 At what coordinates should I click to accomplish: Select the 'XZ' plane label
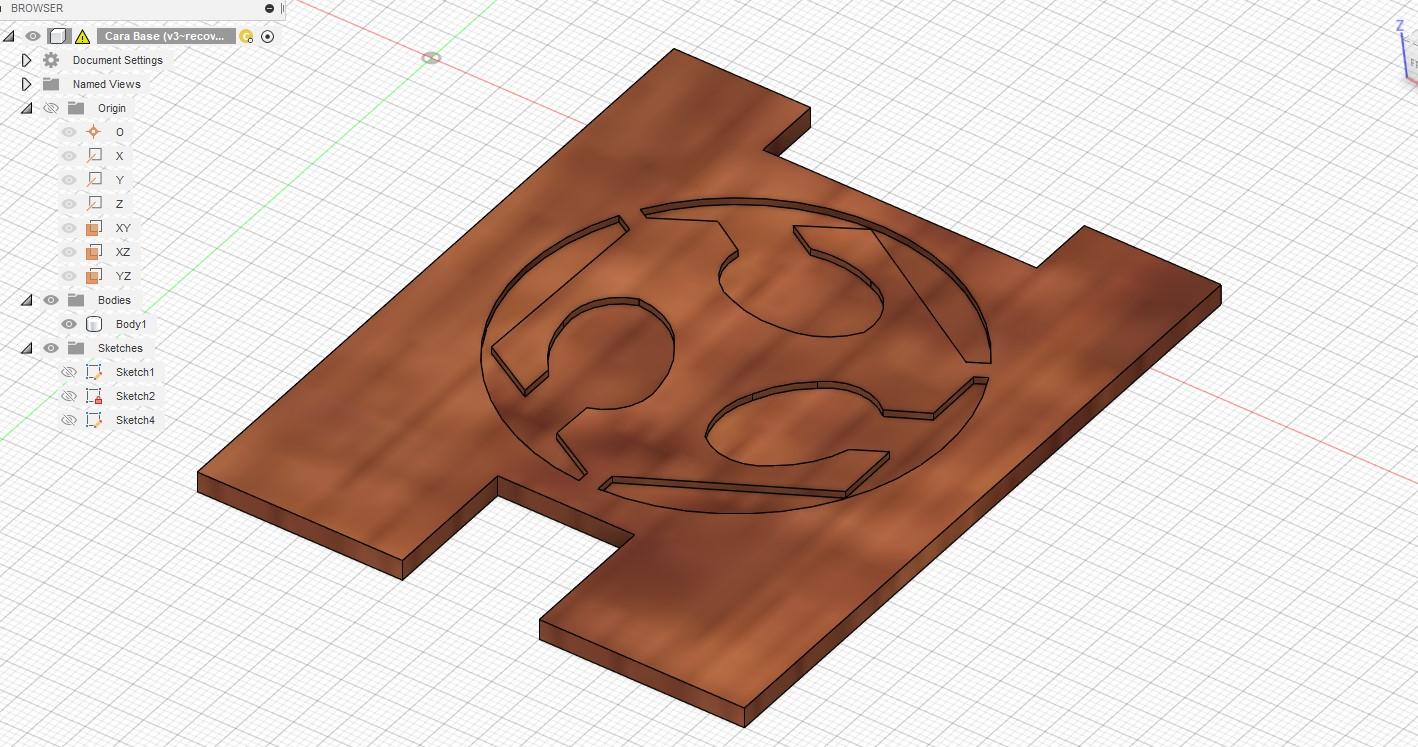pyautogui.click(x=123, y=252)
